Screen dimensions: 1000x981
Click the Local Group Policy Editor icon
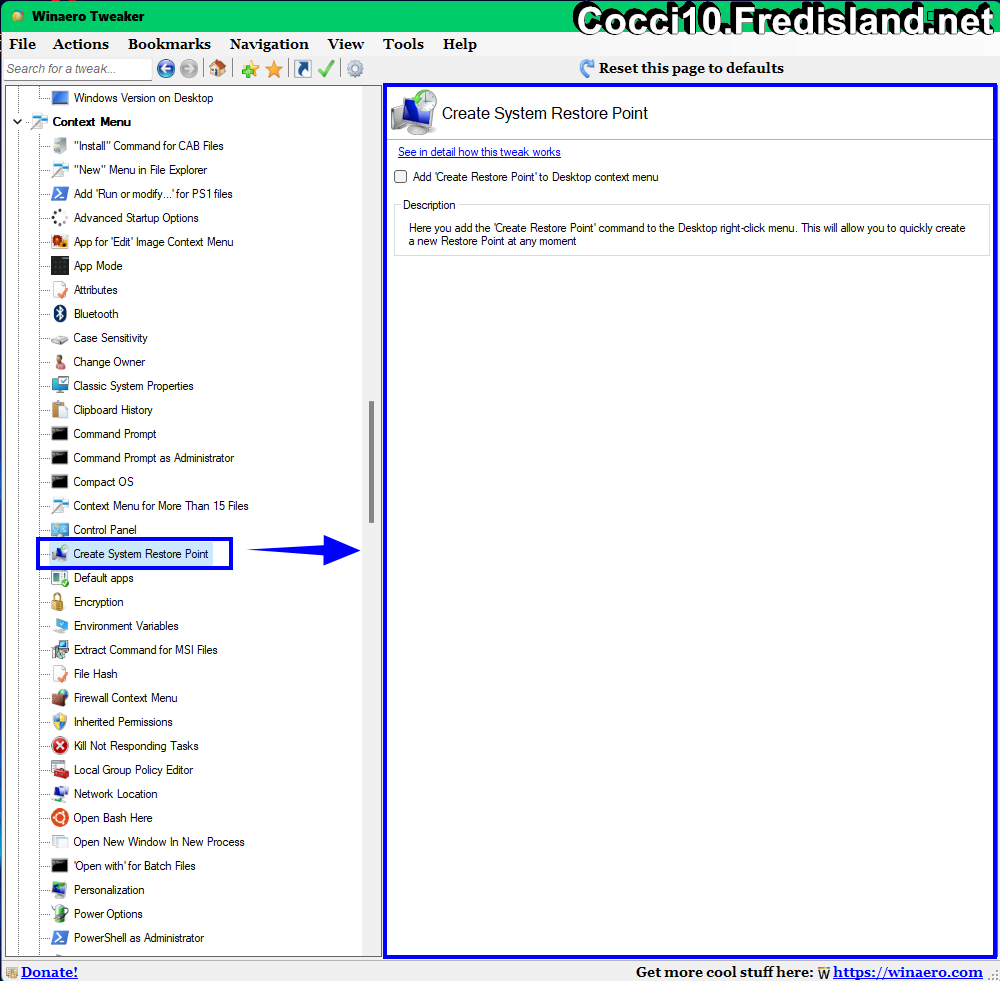(x=60, y=769)
